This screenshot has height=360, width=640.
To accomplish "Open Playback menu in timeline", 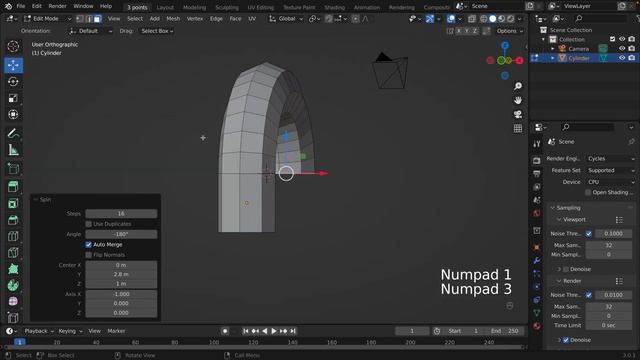I will point(39,331).
